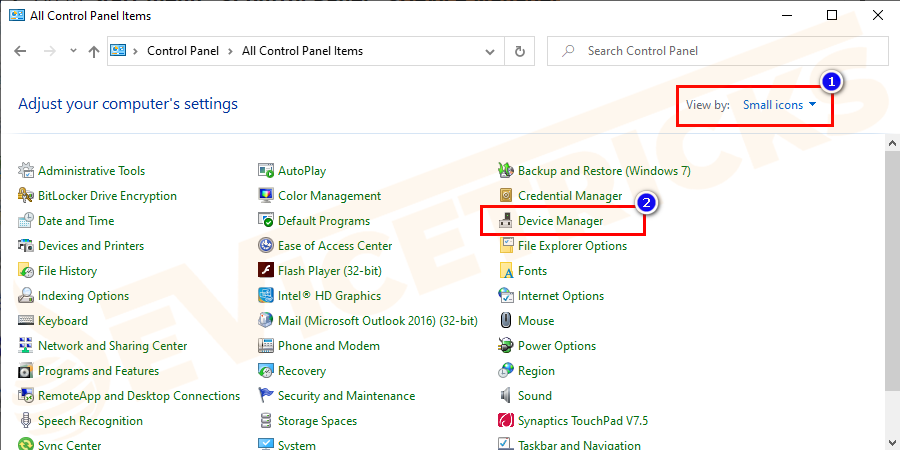Click the RemoteApp and Desktop Connections icon
This screenshot has width=900, height=450.
(26, 395)
